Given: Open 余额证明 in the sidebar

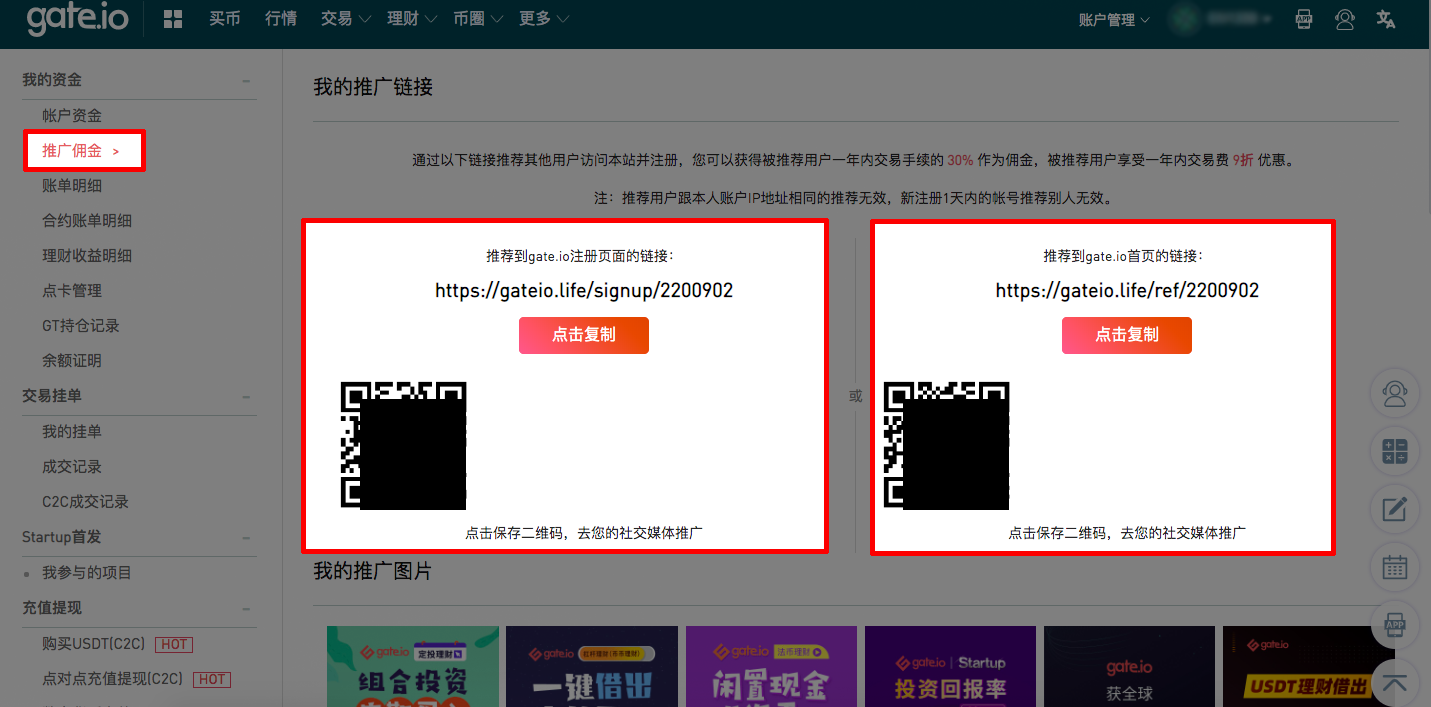Looking at the screenshot, I should point(72,361).
